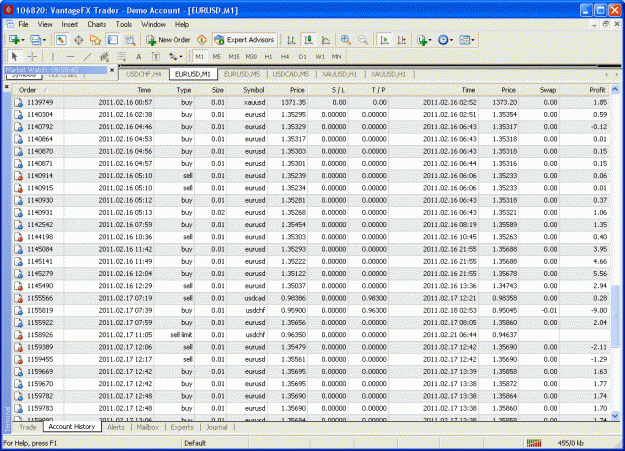This screenshot has width=625, height=451.
Task: Select the Text Label 'T' tool
Action: coord(156,57)
